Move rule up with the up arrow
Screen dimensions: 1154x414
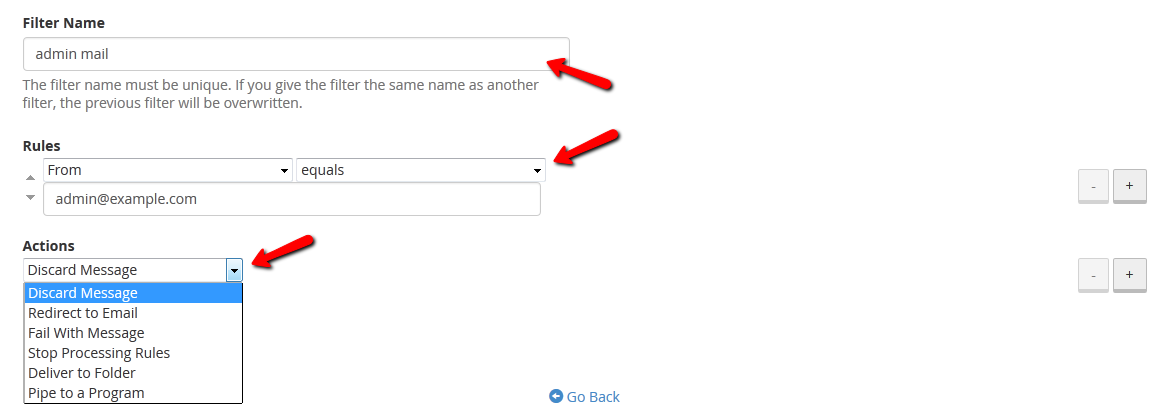30,177
